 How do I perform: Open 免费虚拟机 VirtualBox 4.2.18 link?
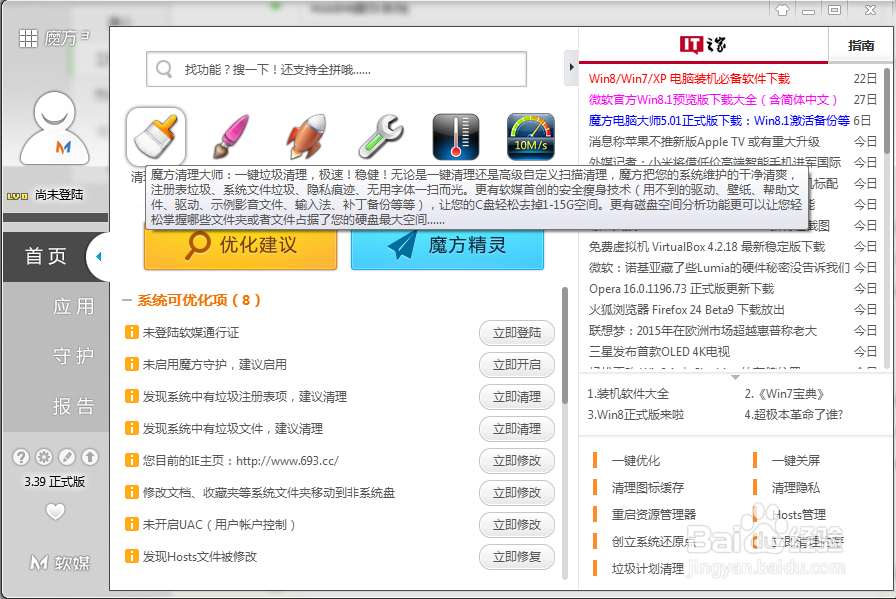[x=707, y=247]
